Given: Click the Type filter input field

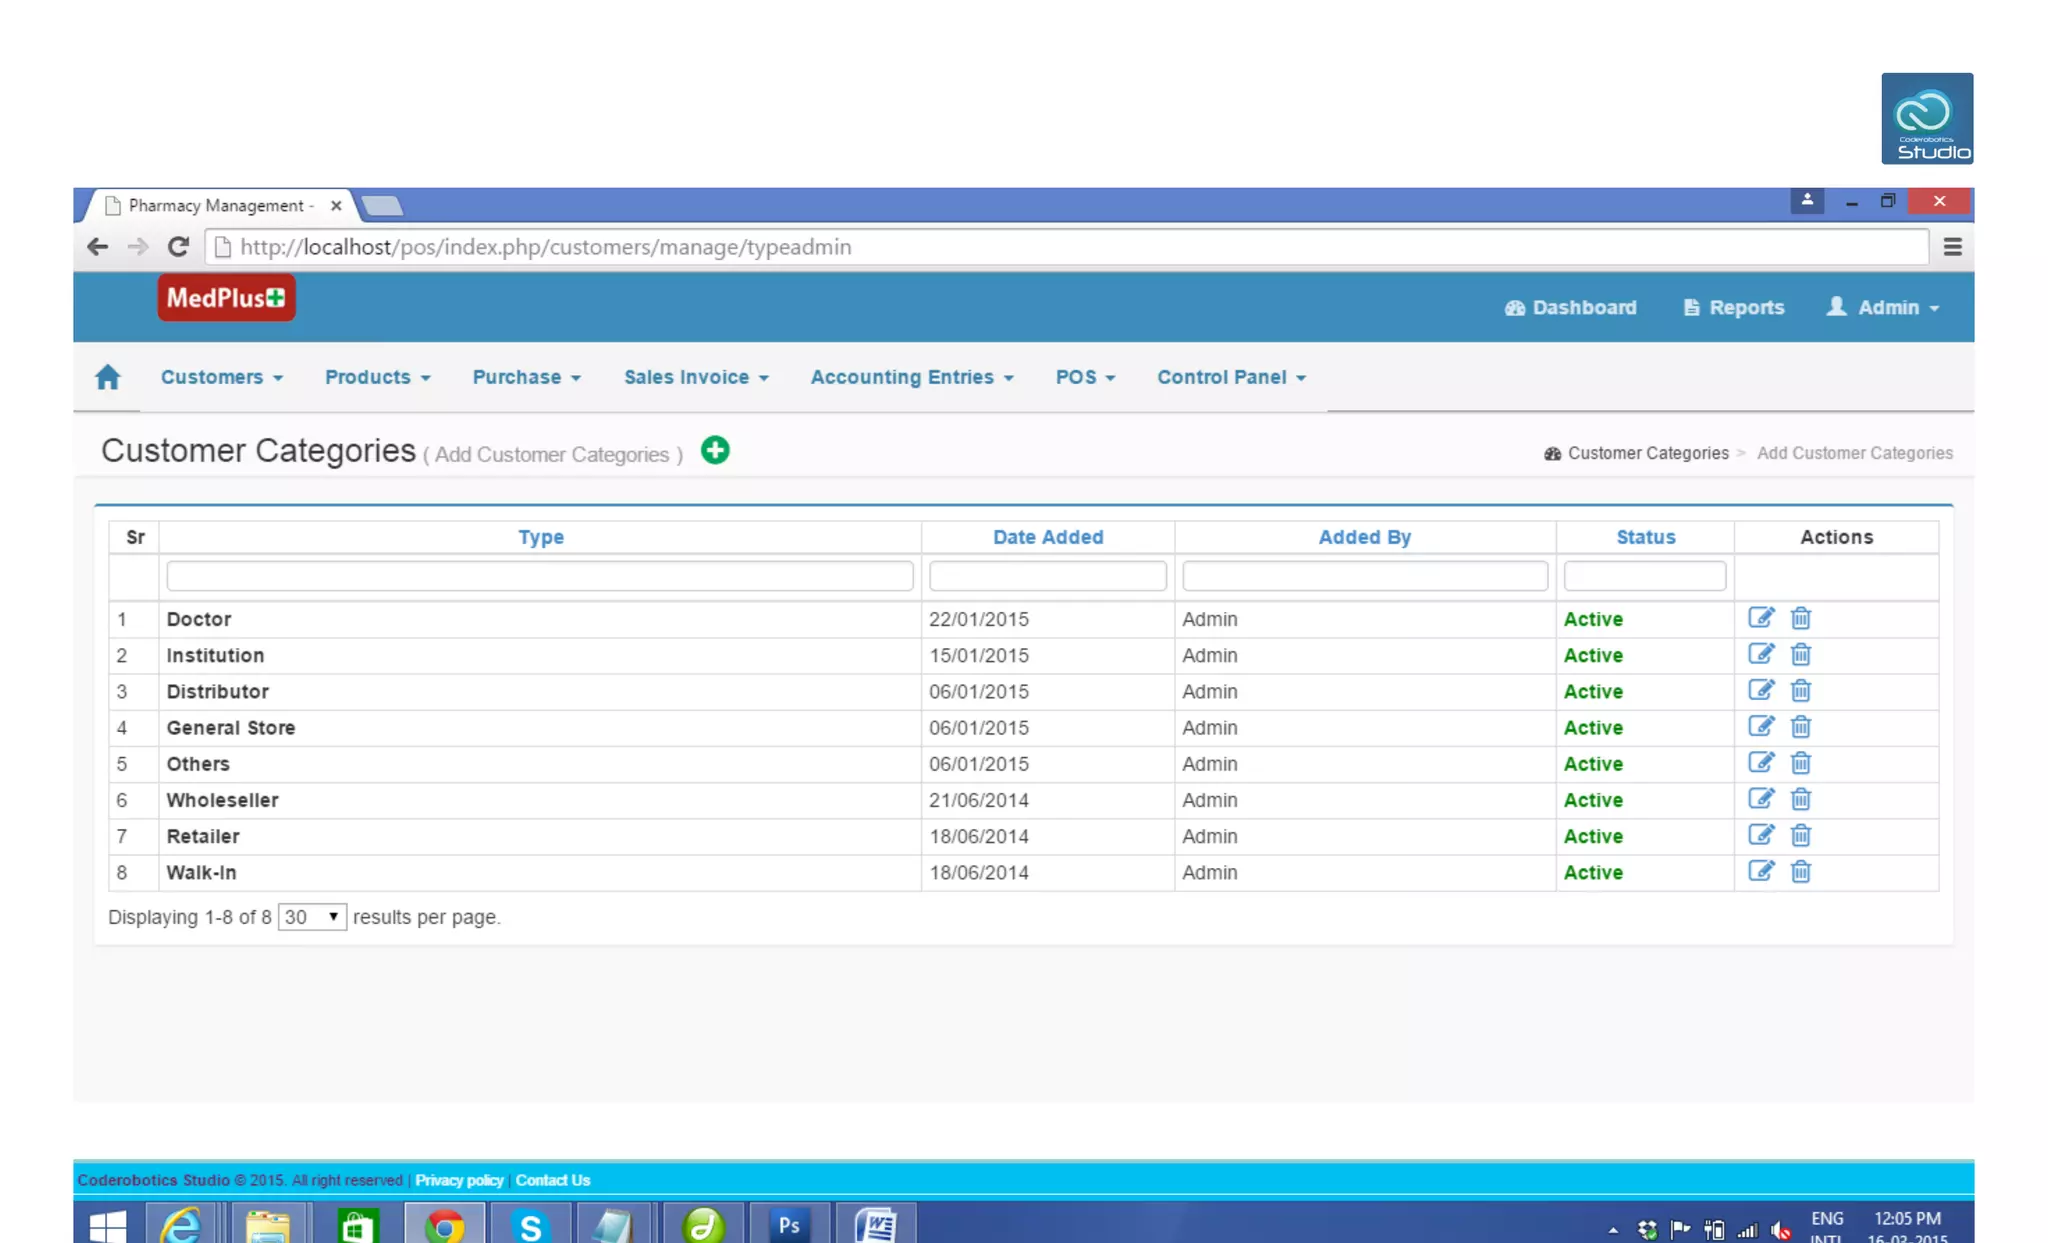Looking at the screenshot, I should (x=539, y=576).
